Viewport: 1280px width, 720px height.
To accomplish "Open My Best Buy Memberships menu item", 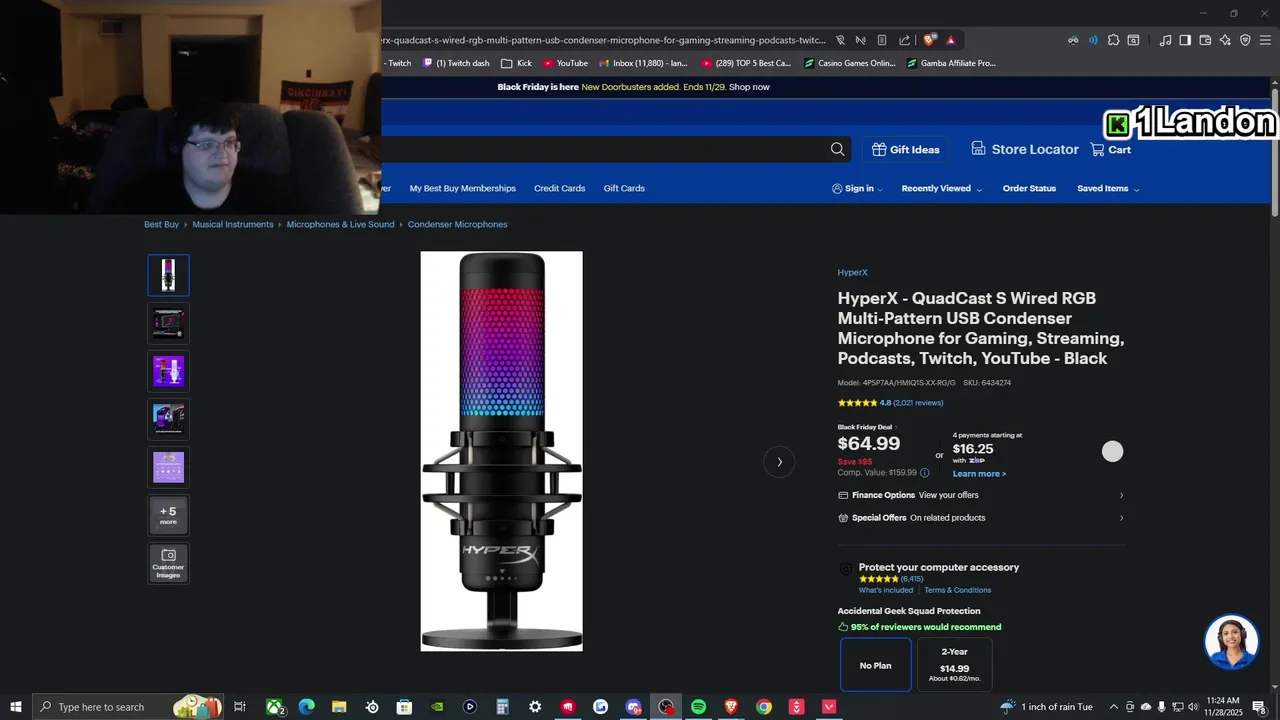I will click(462, 188).
